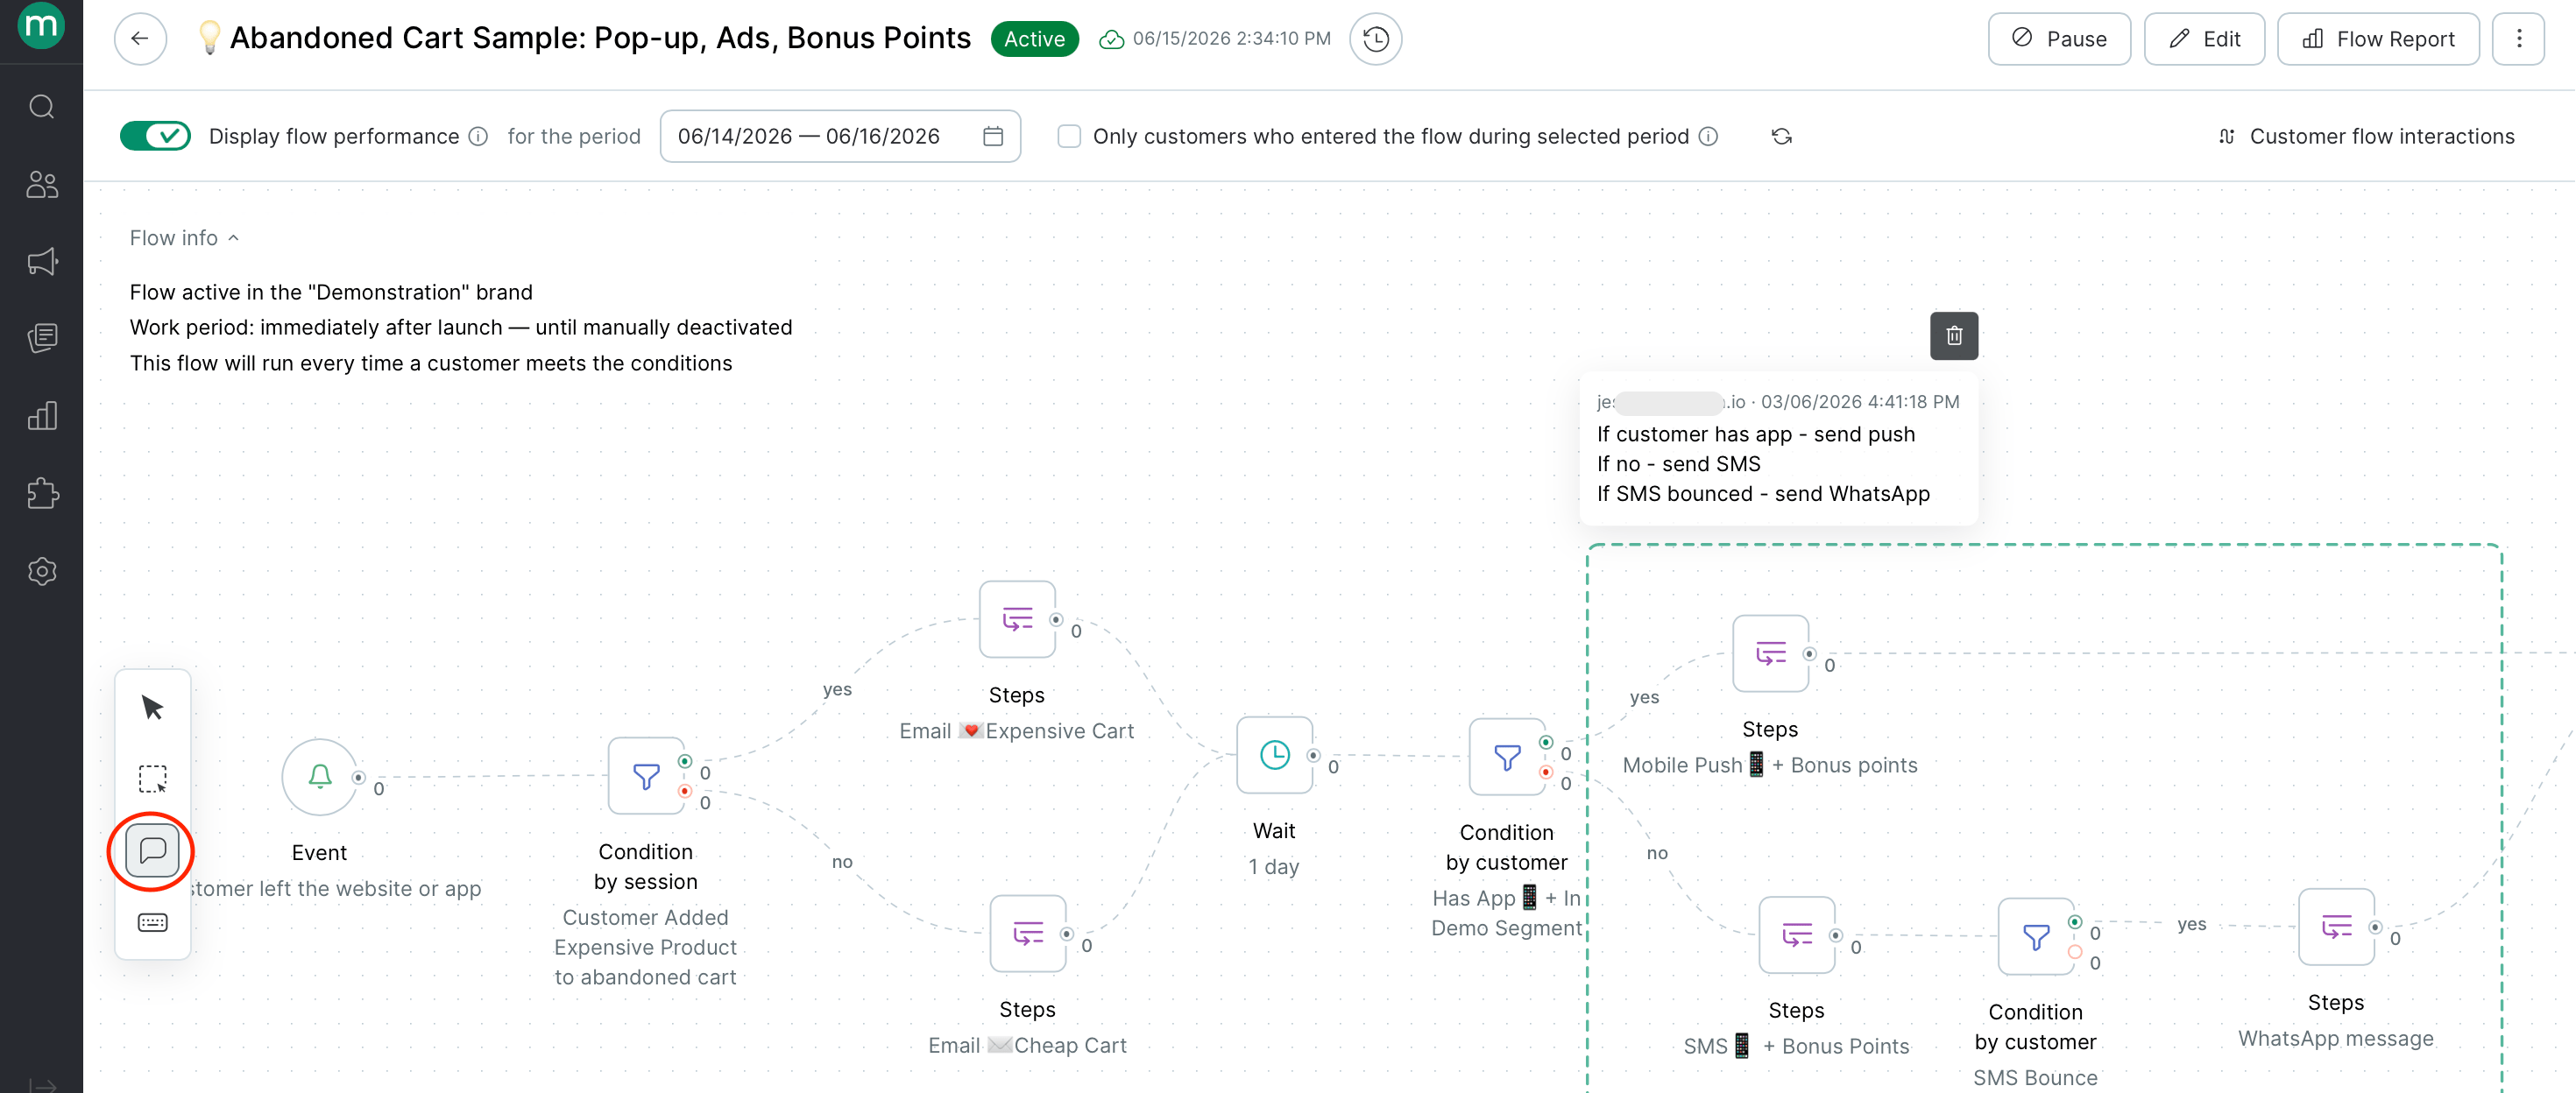Select the comment tool in canvas toolbar
Viewport: 2576px width, 1093px height.
[152, 851]
